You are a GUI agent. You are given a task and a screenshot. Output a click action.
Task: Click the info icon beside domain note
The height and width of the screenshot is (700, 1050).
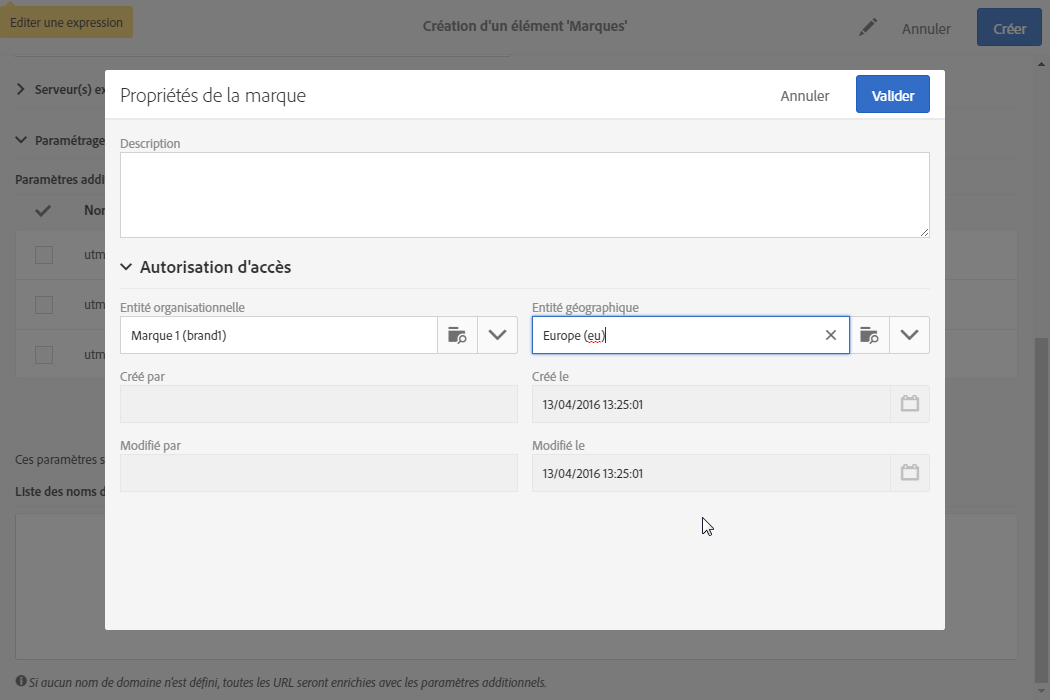21,682
